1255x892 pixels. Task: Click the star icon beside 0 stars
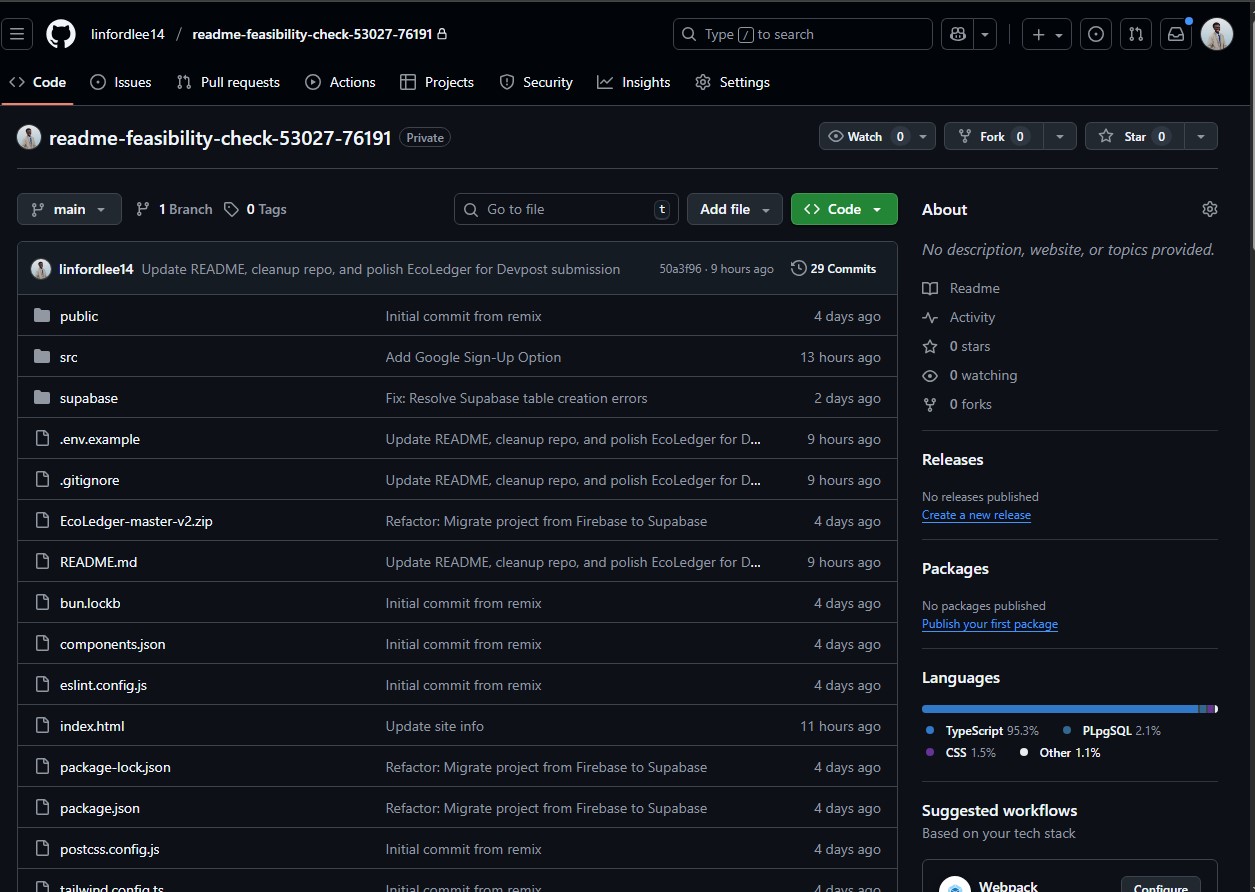[x=930, y=346]
